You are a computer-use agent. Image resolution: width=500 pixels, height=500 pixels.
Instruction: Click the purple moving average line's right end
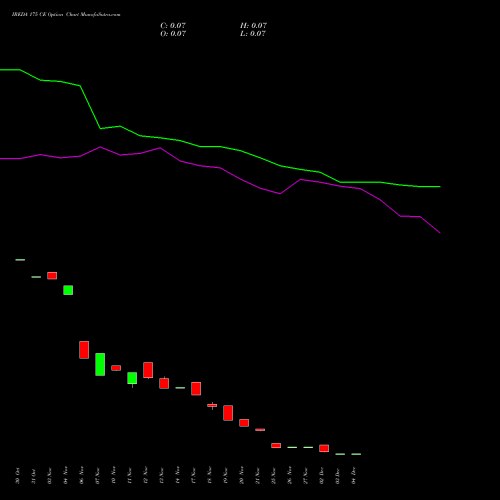tap(439, 232)
